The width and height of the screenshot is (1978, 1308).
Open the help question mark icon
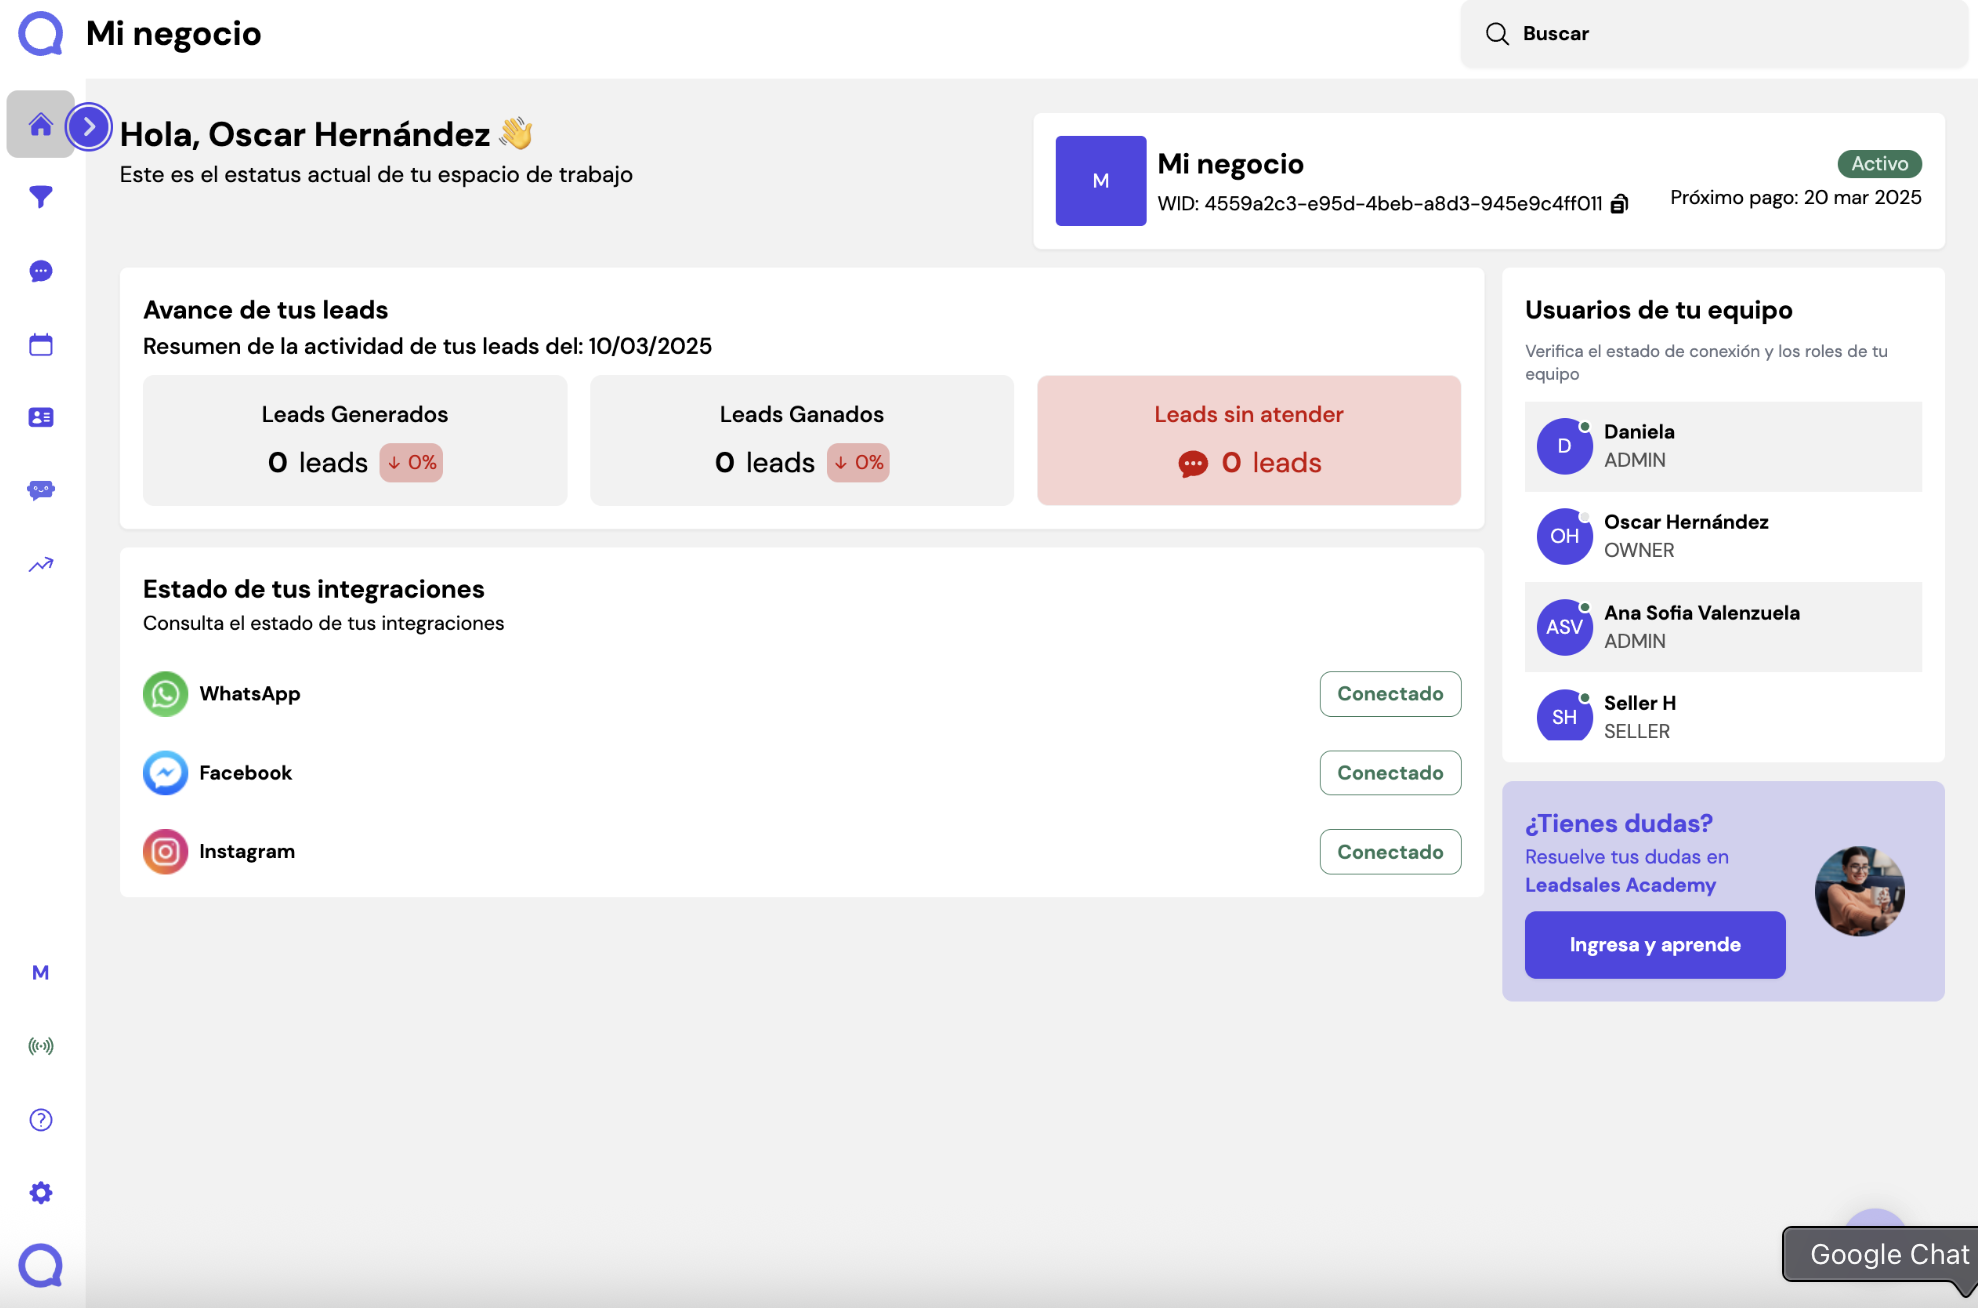point(40,1120)
